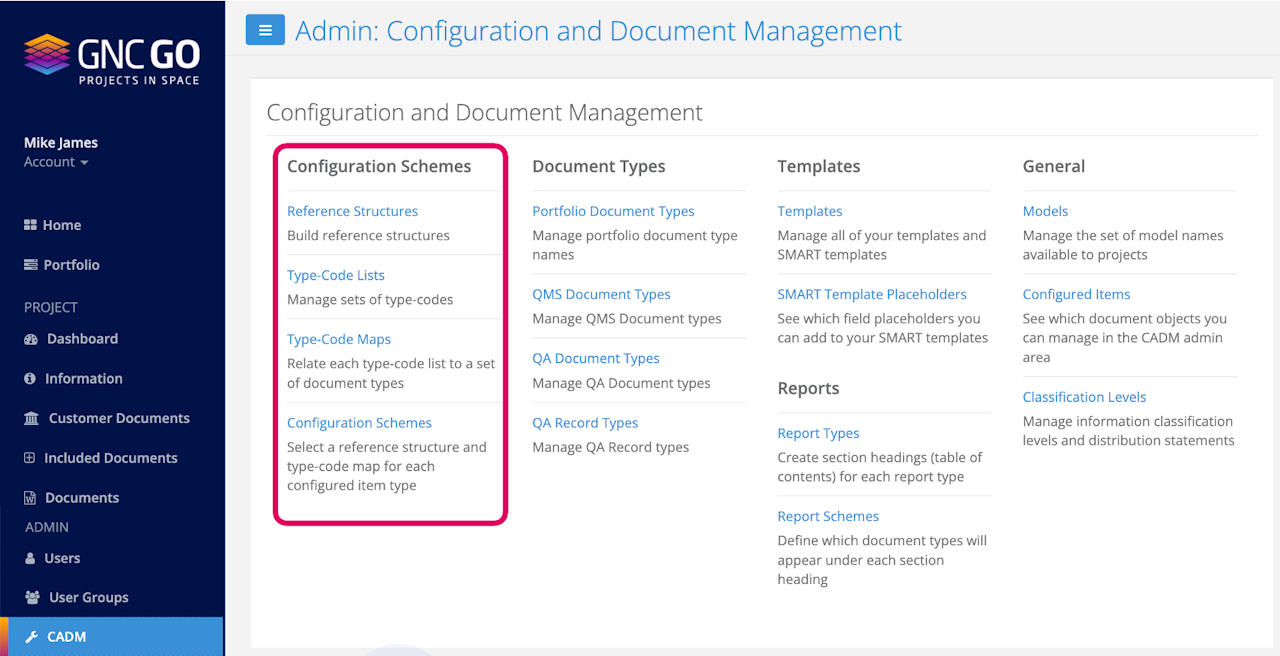1280x656 pixels.
Task: Click the Users person icon
Action: 30,558
